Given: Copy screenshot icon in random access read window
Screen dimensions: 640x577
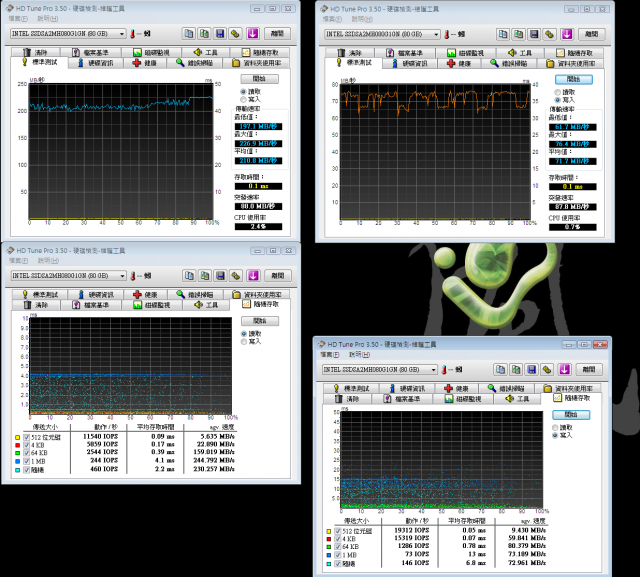Looking at the screenshot, I should [x=205, y=276].
